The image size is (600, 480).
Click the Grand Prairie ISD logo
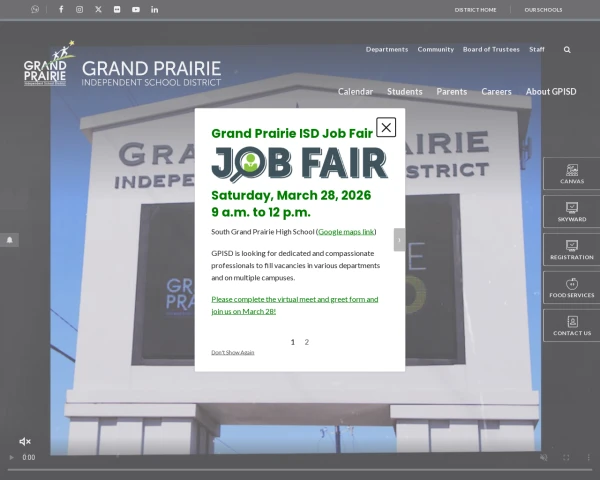[x=48, y=64]
